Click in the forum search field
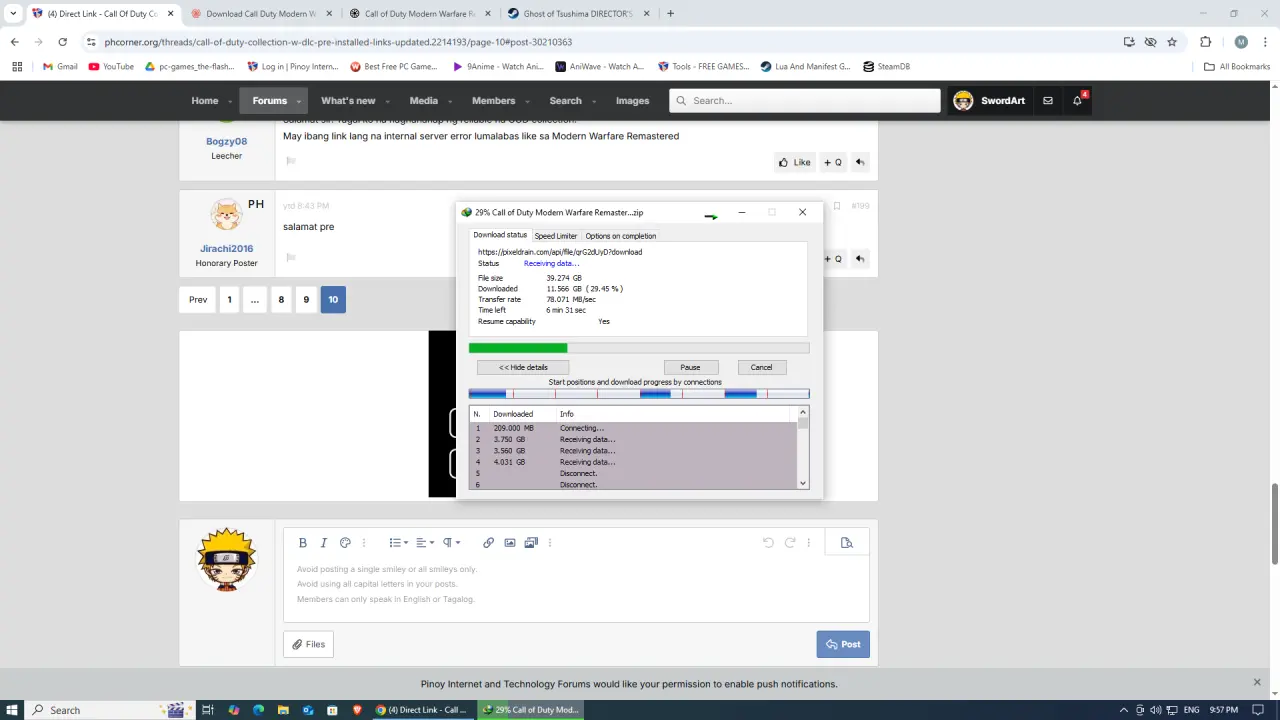This screenshot has width=1280, height=720. coord(805,101)
